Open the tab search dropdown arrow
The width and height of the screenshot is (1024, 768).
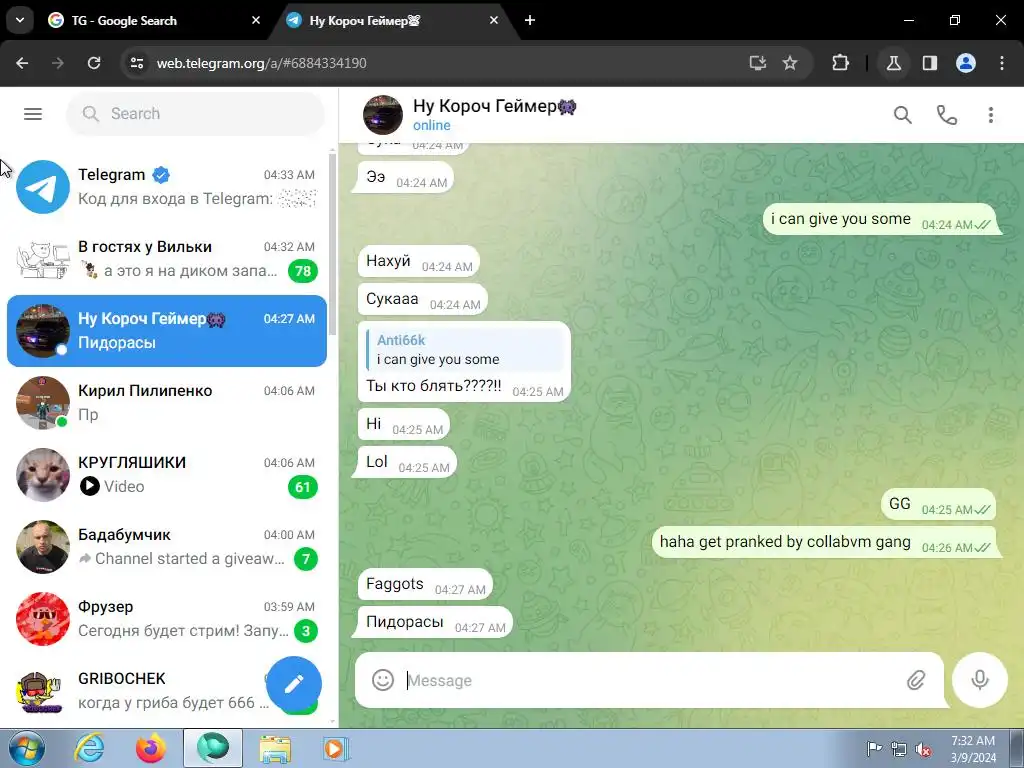point(20,20)
